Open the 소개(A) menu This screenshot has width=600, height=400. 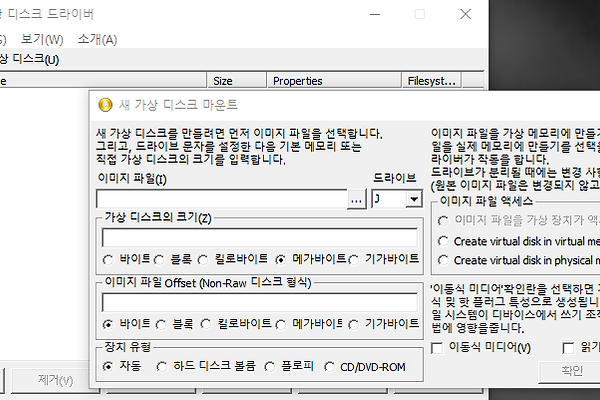[x=97, y=40]
